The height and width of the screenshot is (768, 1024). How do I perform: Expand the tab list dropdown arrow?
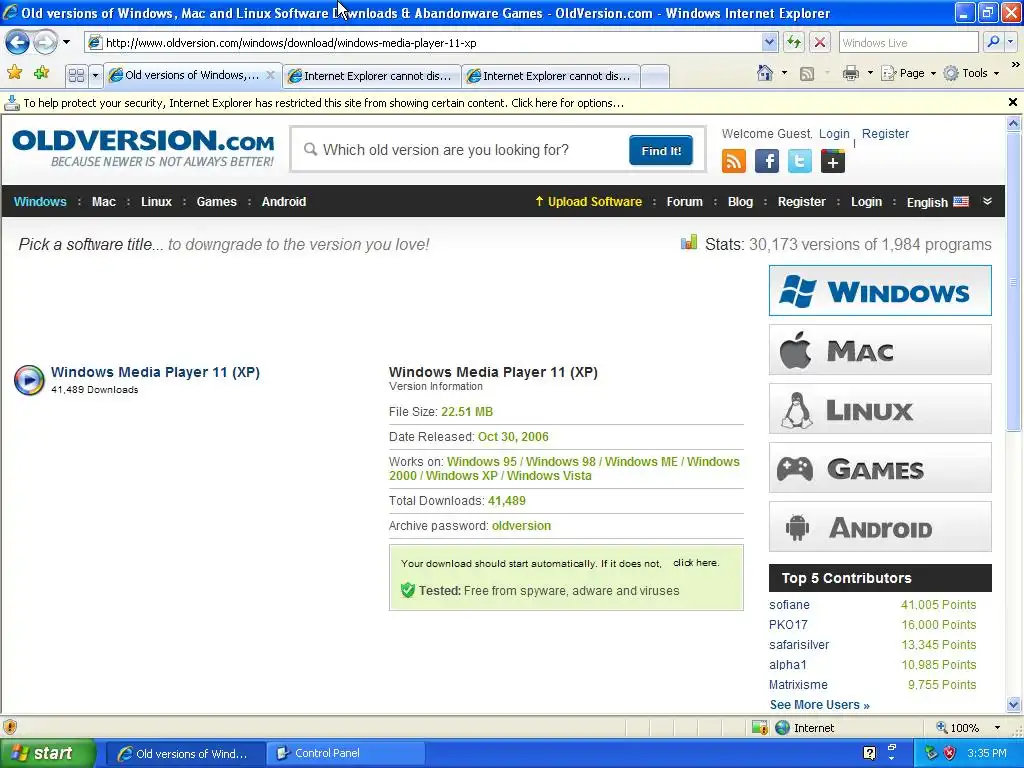tap(95, 76)
